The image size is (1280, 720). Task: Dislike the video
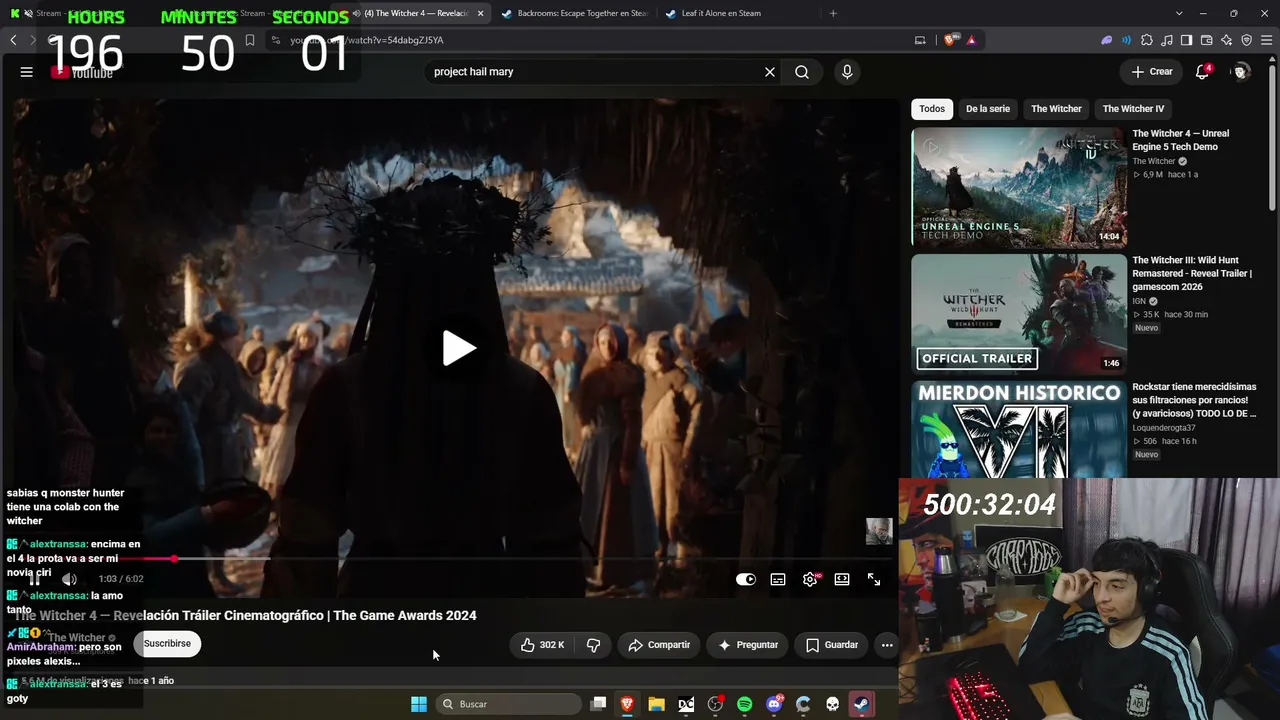(x=593, y=645)
